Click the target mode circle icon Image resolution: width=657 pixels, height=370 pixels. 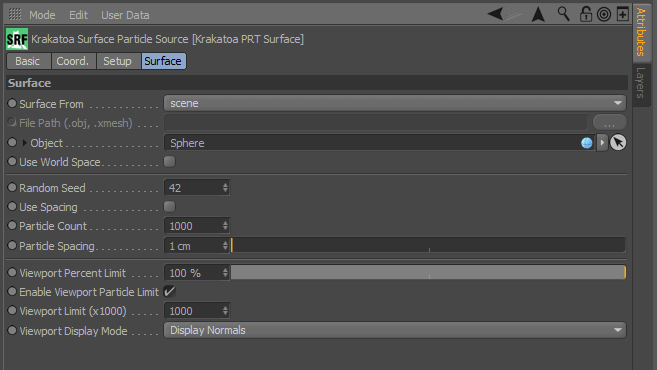604,15
